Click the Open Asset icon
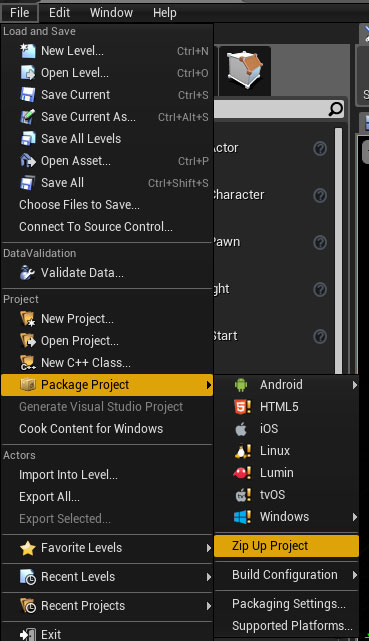Image resolution: width=369 pixels, height=641 pixels. 28,161
